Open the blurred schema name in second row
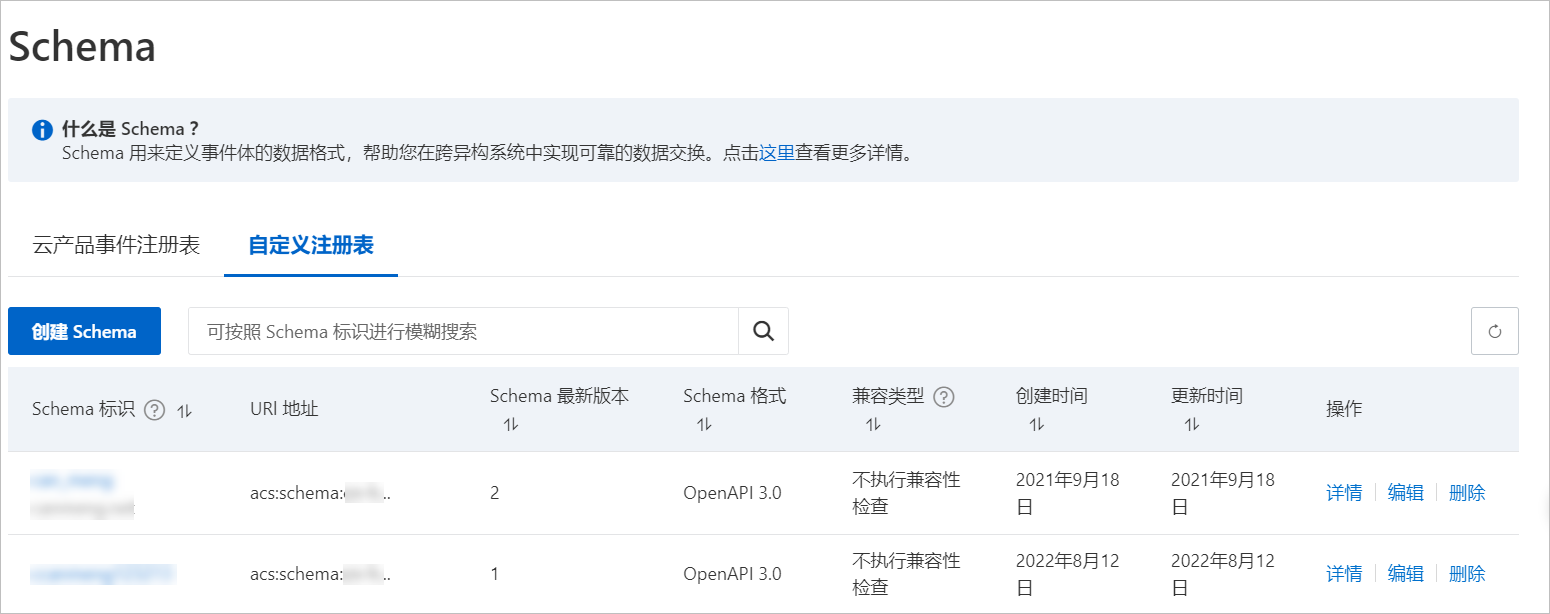 (103, 574)
